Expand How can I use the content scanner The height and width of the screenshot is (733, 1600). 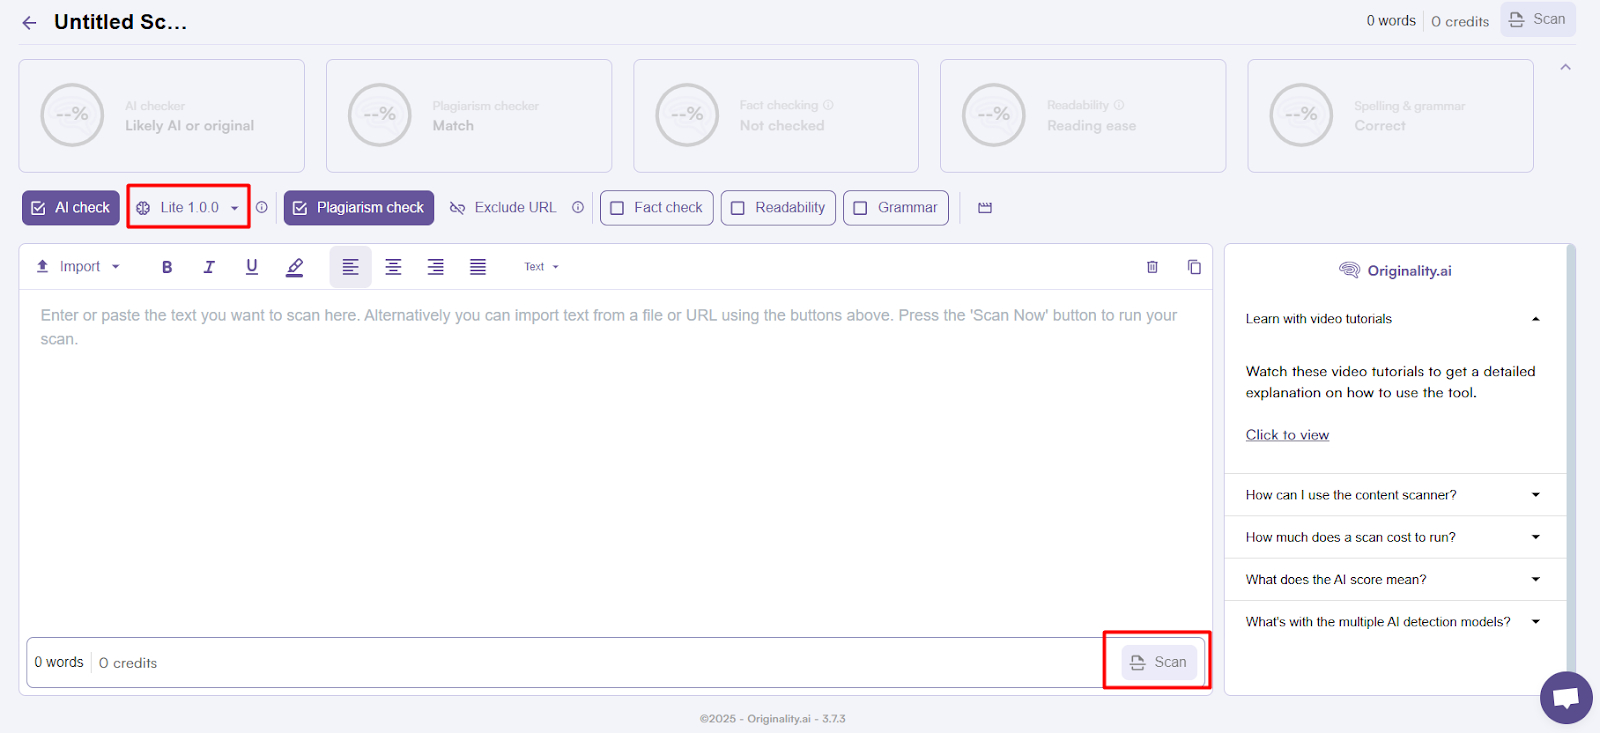(x=1395, y=495)
